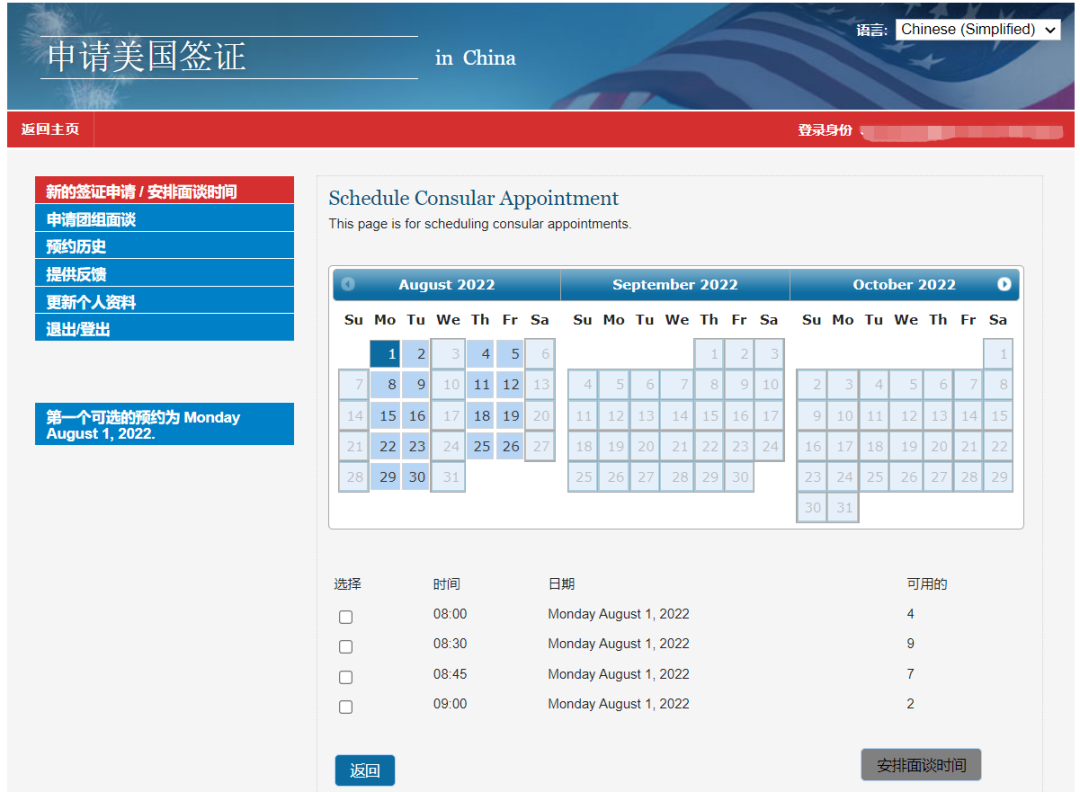The width and height of the screenshot is (1080, 792).
Task: Select the 08:30 appointment checkbox
Action: point(346,647)
